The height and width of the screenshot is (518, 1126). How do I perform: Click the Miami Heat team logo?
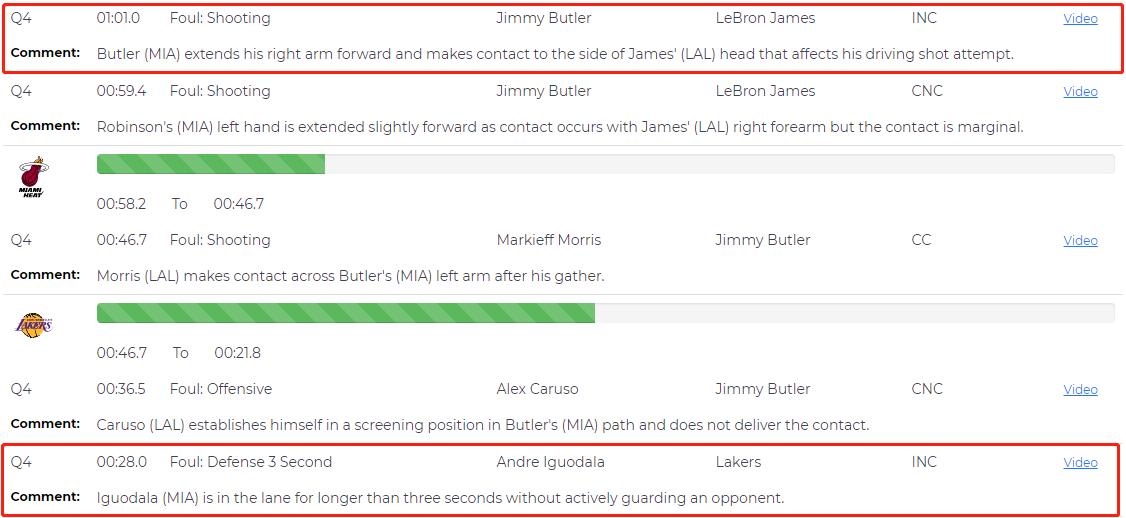coord(33,177)
